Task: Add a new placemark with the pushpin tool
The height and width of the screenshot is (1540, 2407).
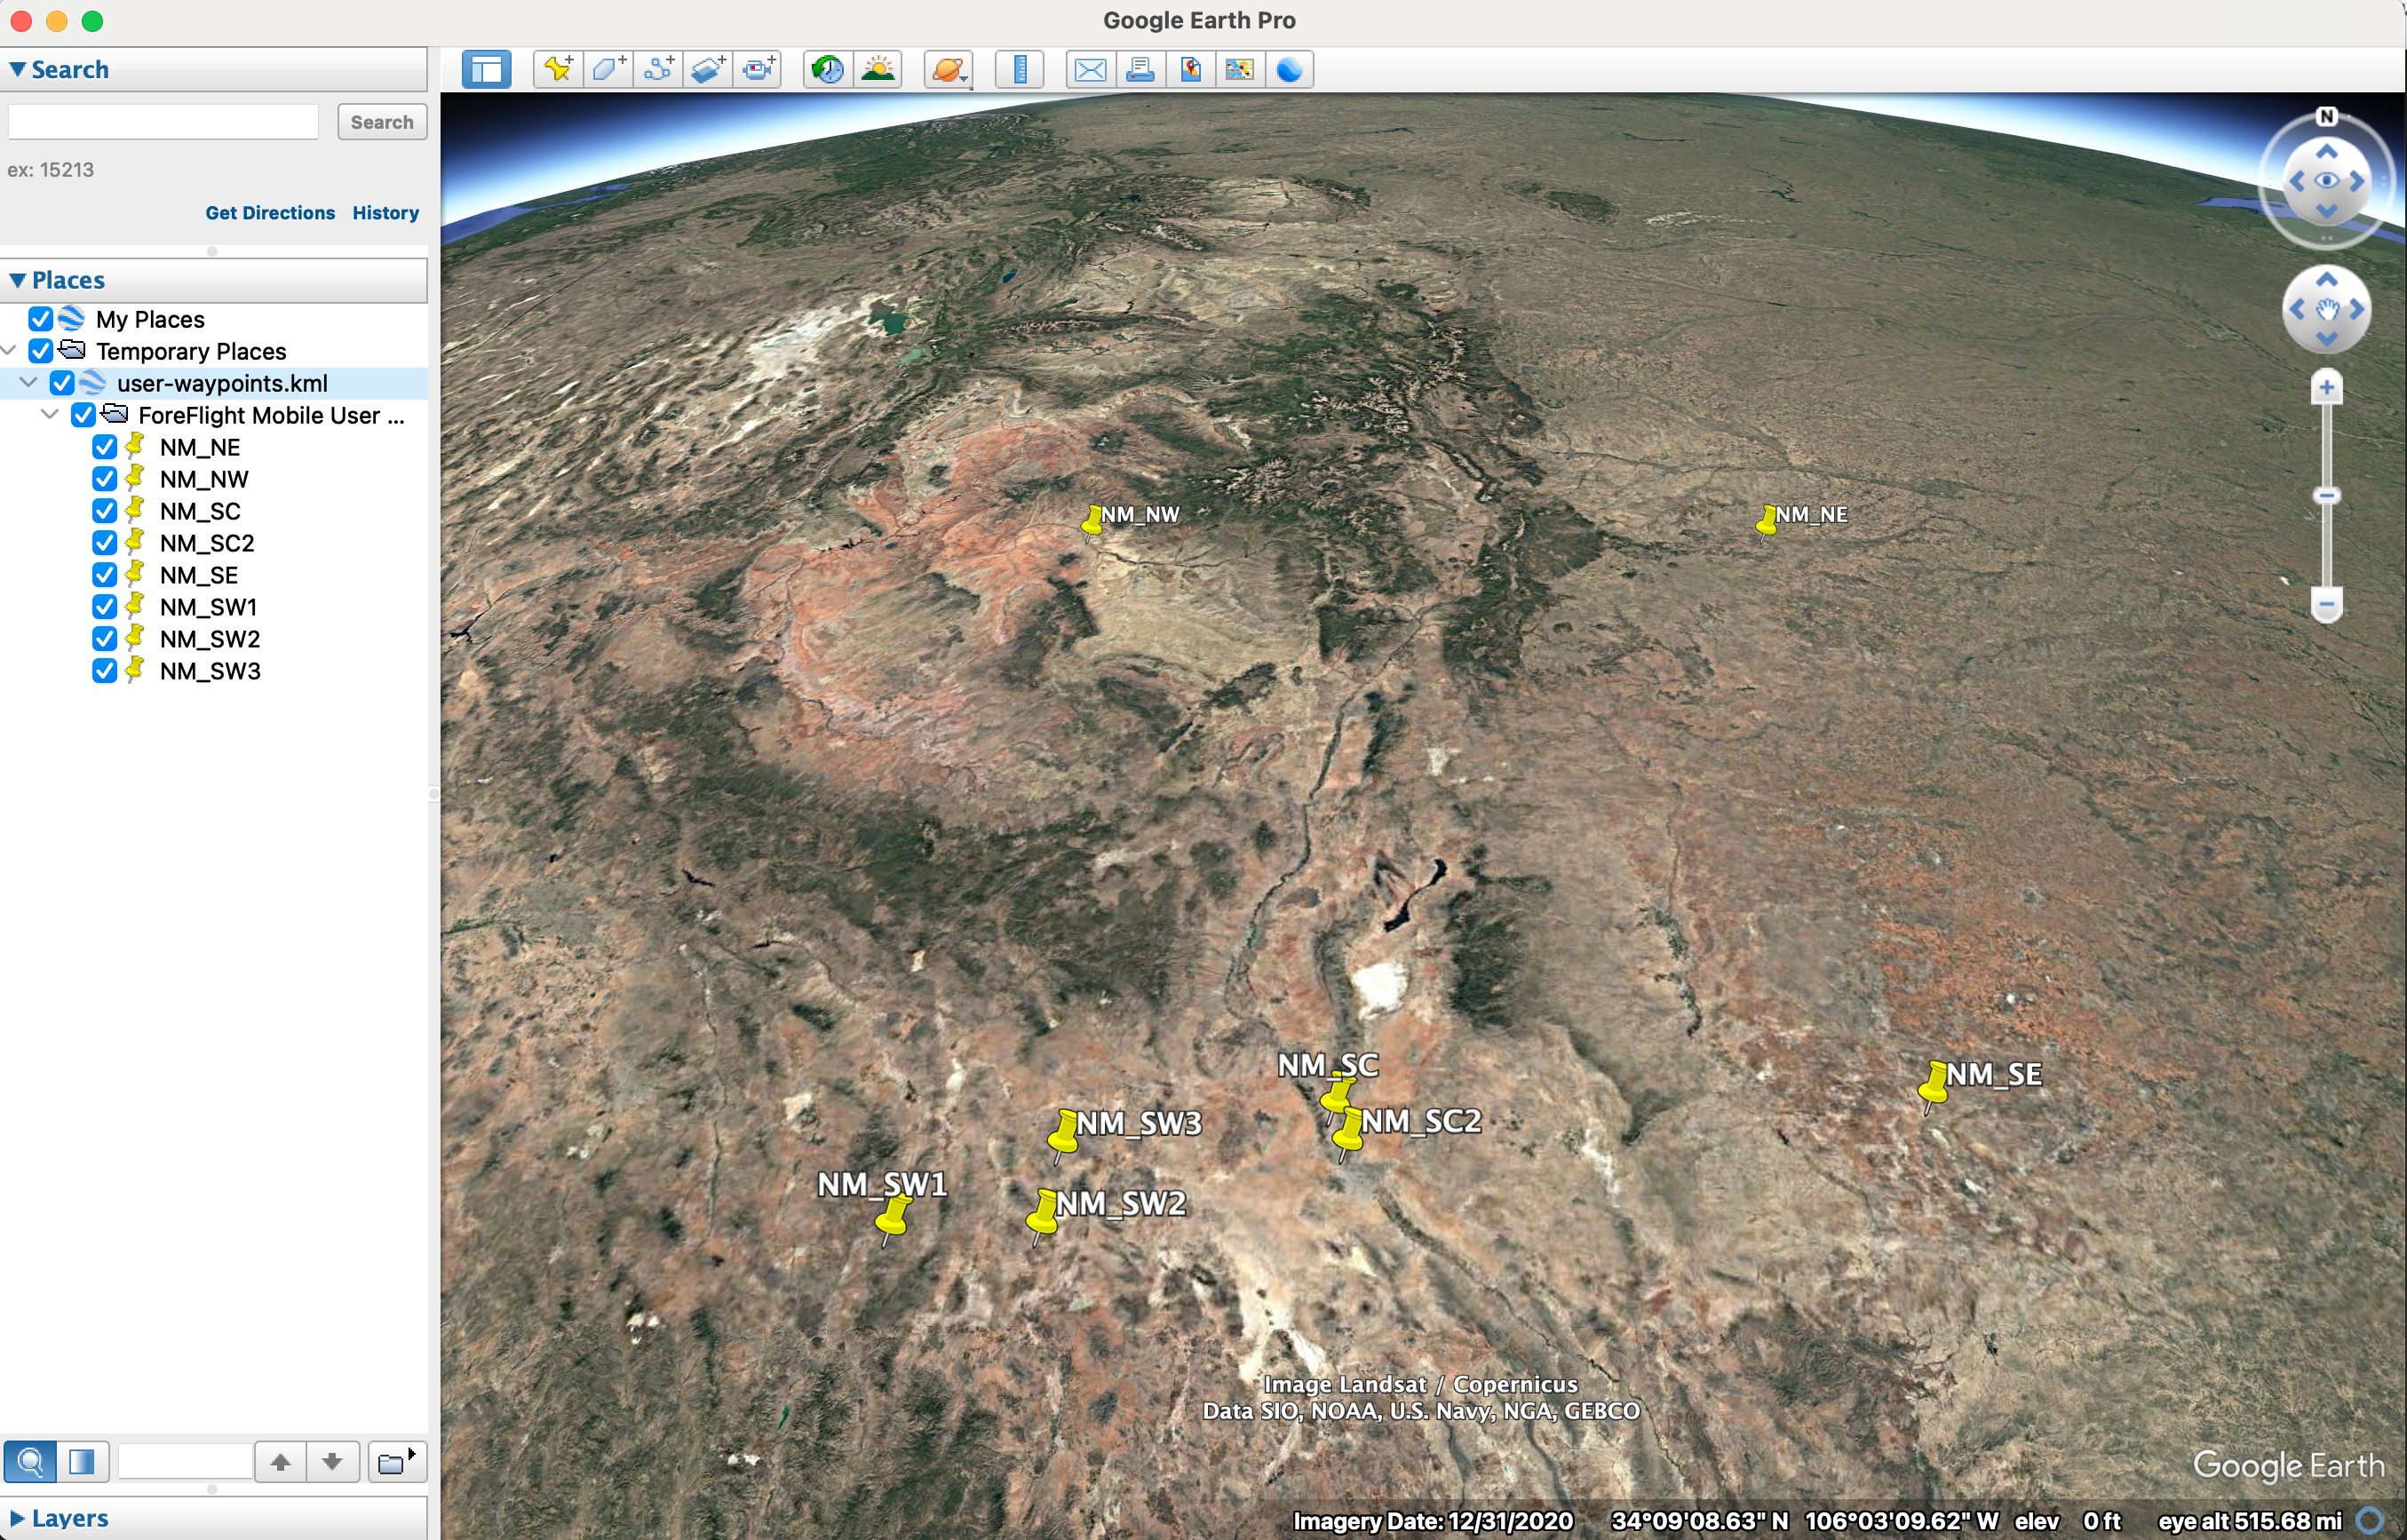Action: click(x=558, y=69)
